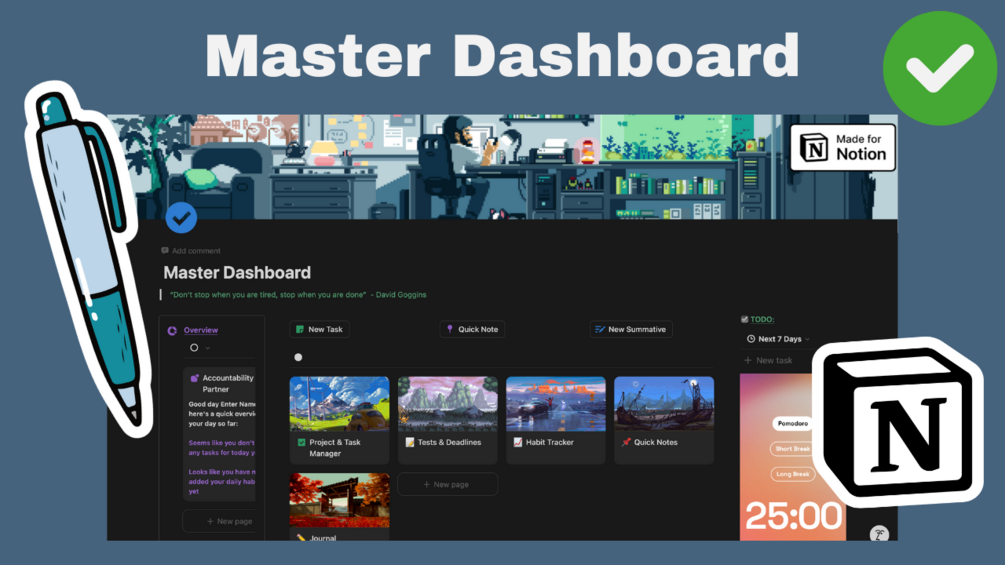
Task: Click the New Summative button
Action: tap(631, 329)
